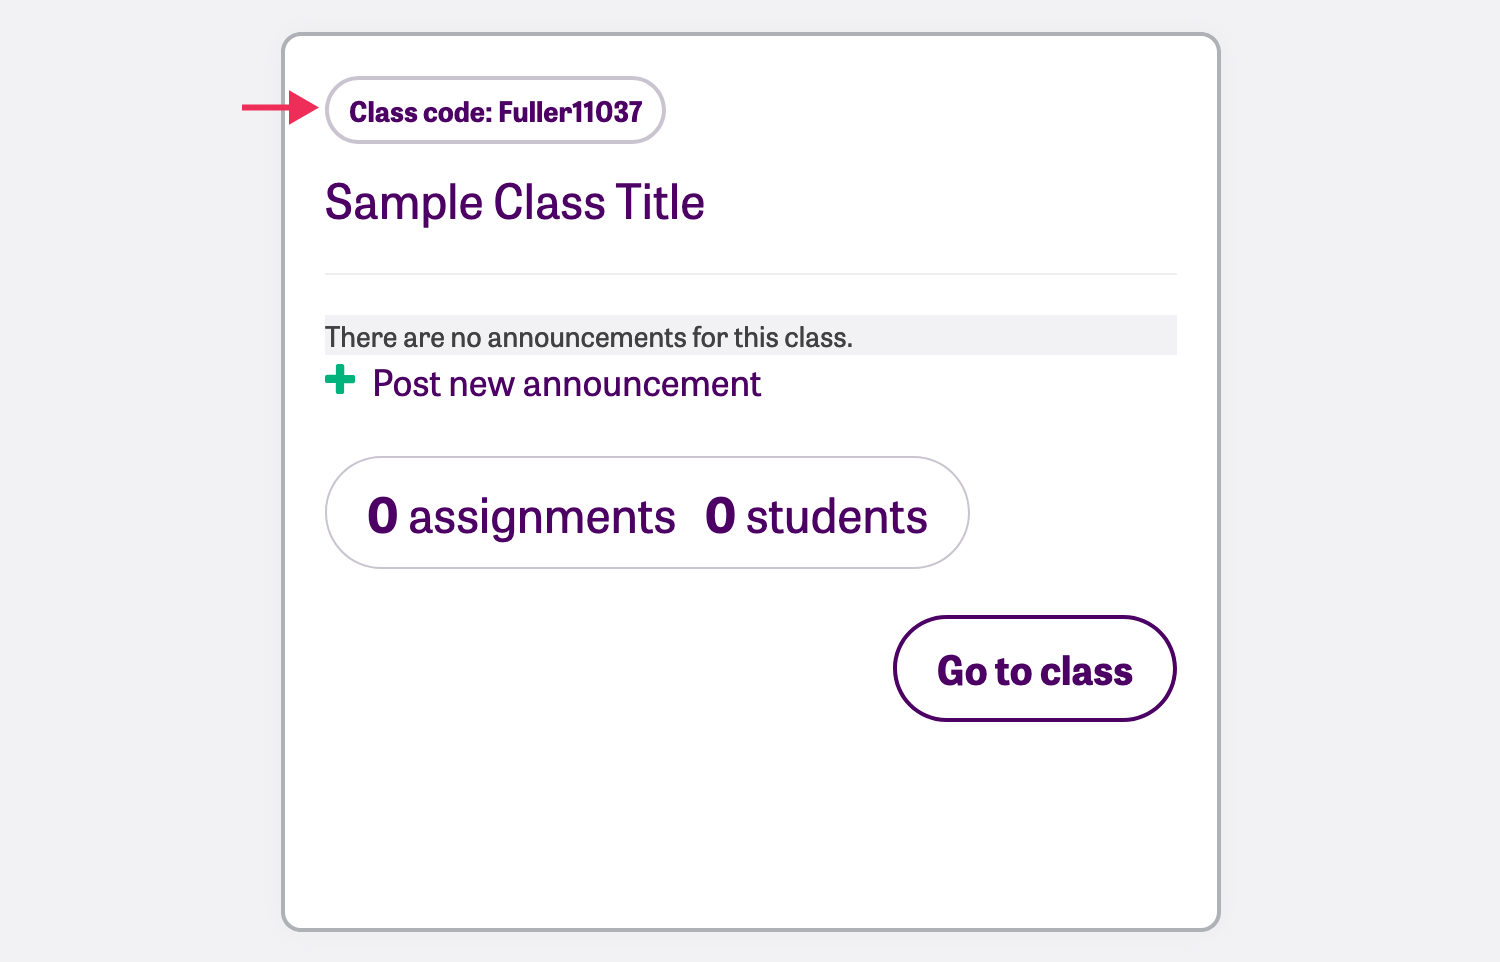Click Post new announcement link

(566, 384)
